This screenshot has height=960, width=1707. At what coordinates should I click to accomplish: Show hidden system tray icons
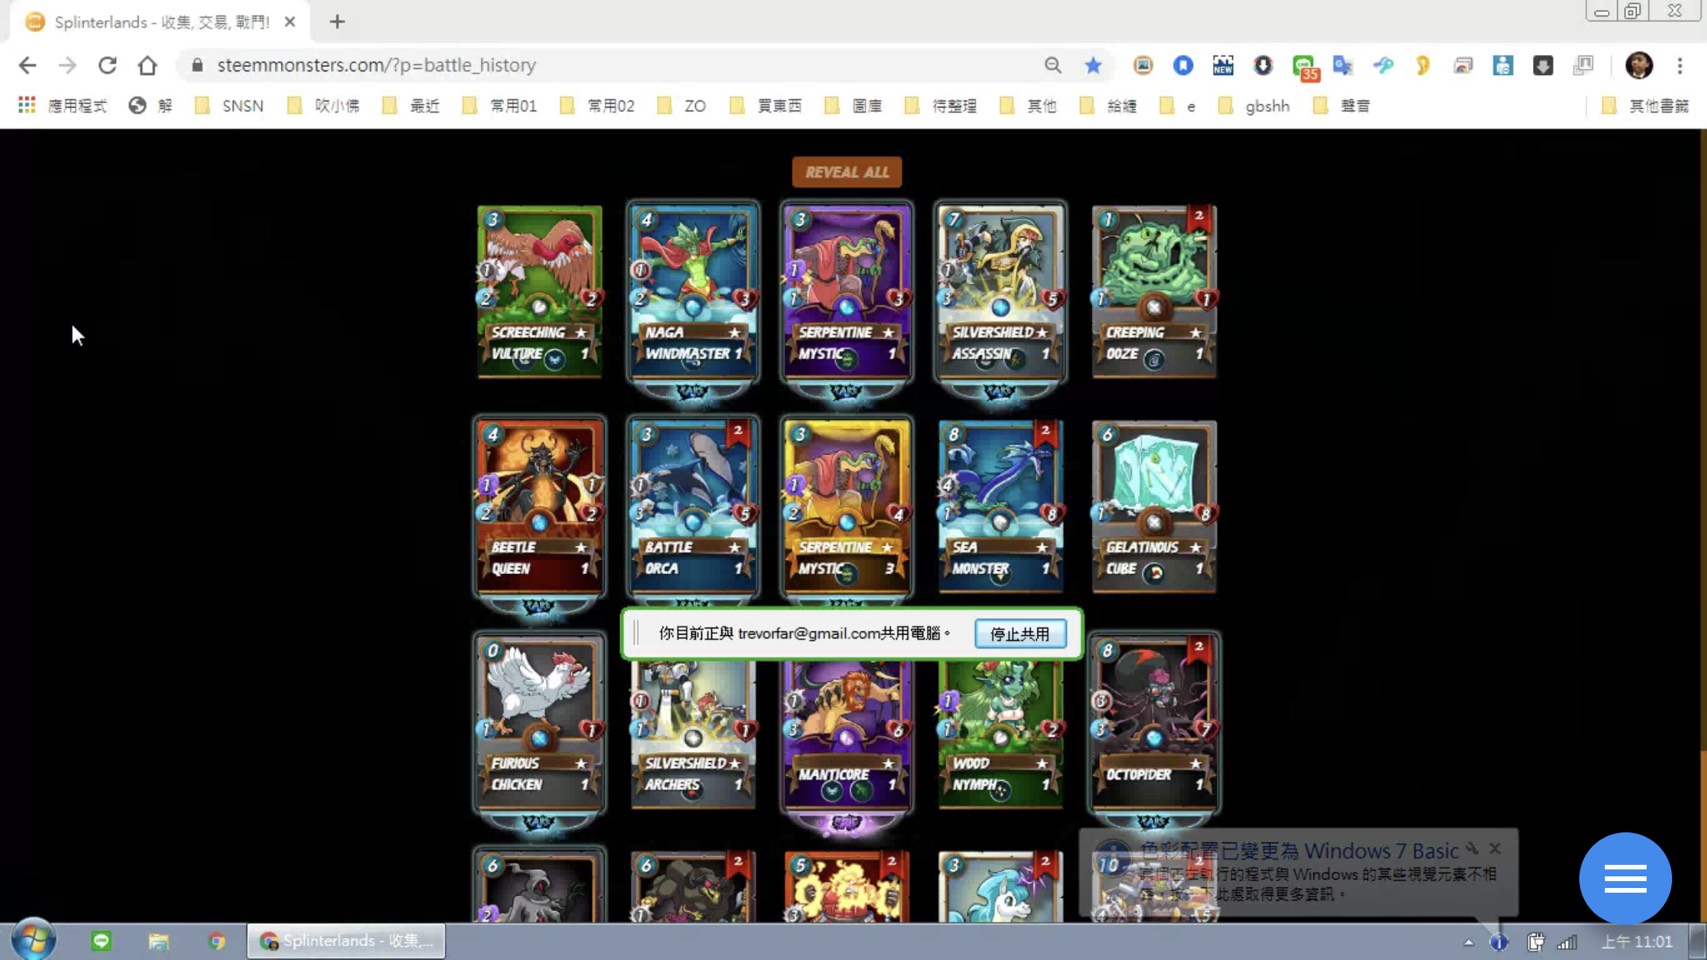[x=1468, y=942]
